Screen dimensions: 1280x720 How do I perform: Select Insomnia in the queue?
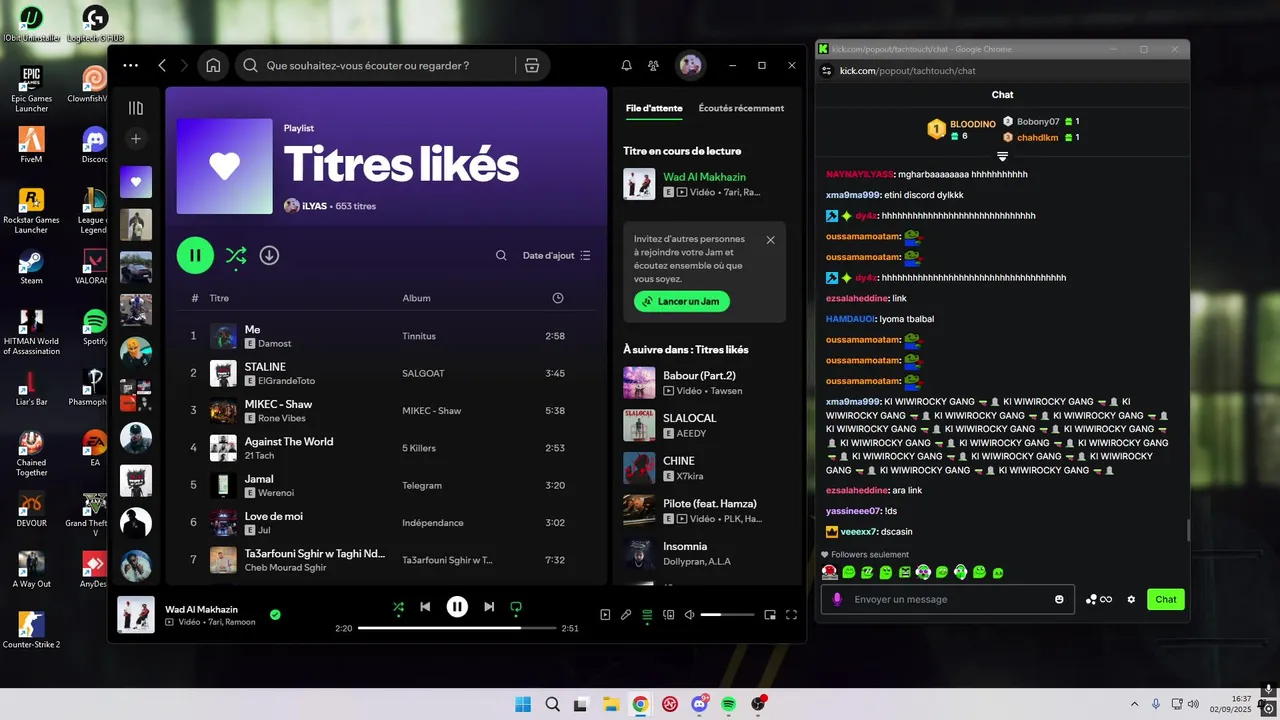705,553
